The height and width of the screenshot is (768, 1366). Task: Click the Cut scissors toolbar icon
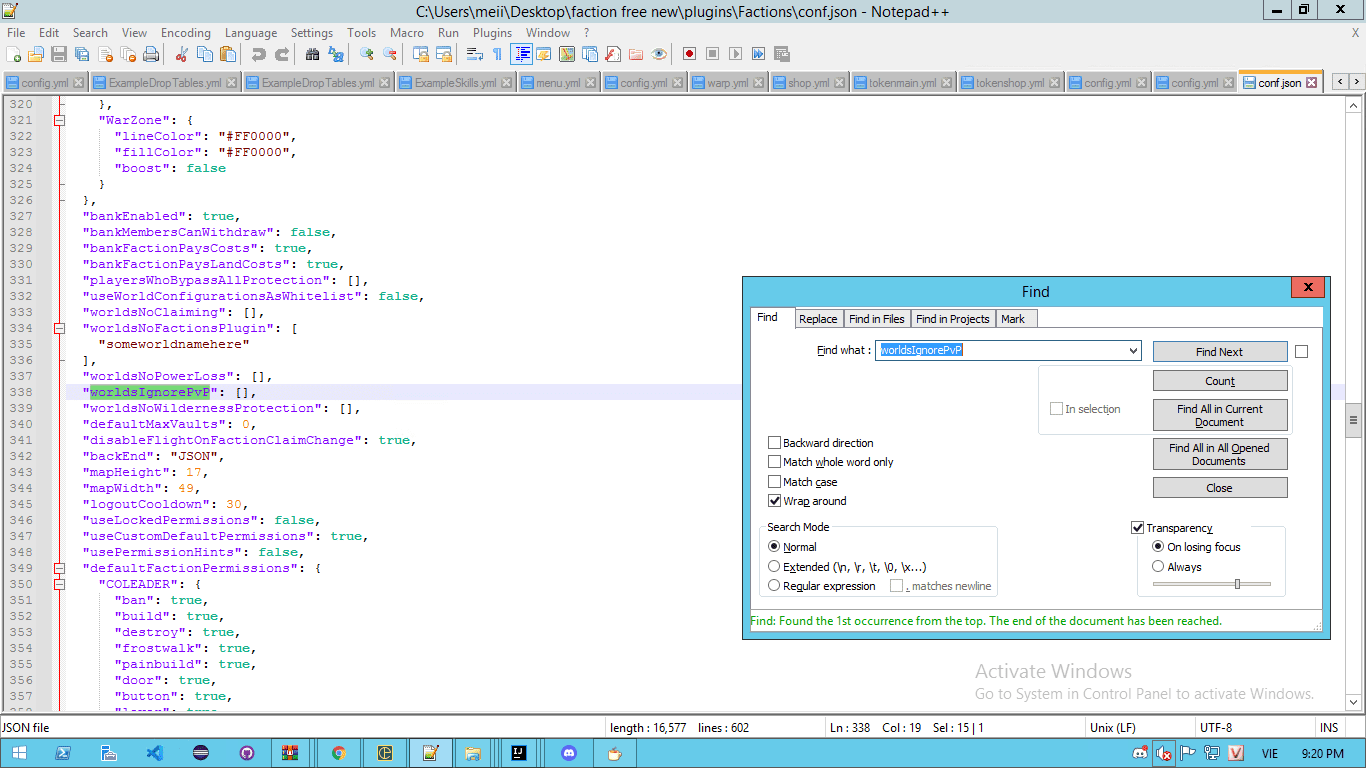[x=182, y=54]
